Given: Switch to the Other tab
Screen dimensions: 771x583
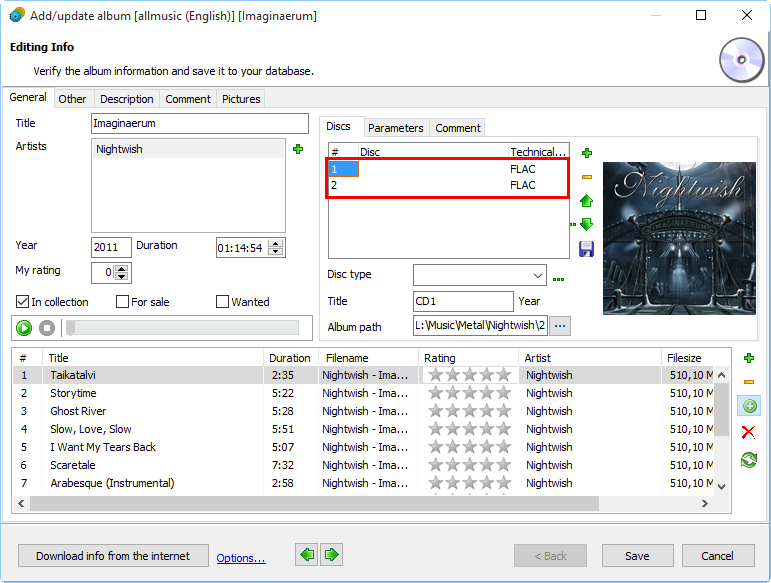Looking at the screenshot, I should point(72,99).
